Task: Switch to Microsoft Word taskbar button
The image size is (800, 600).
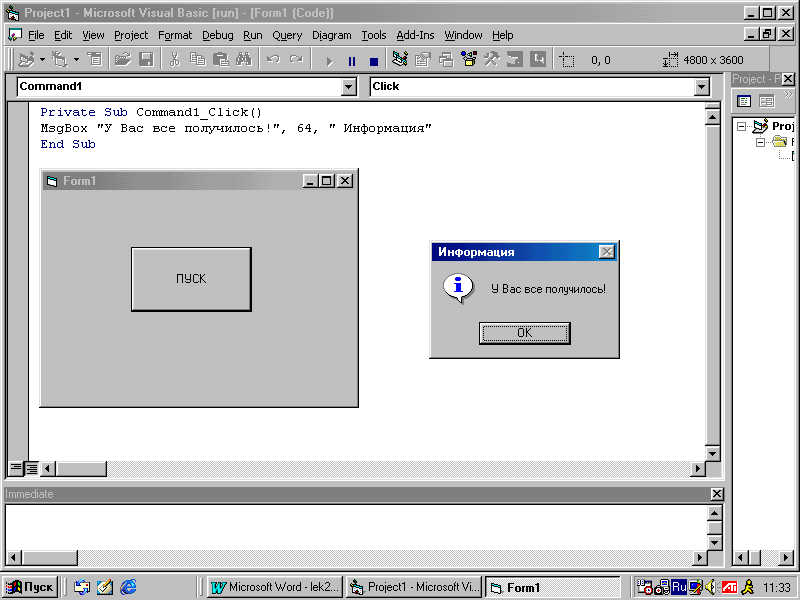Action: tap(275, 587)
